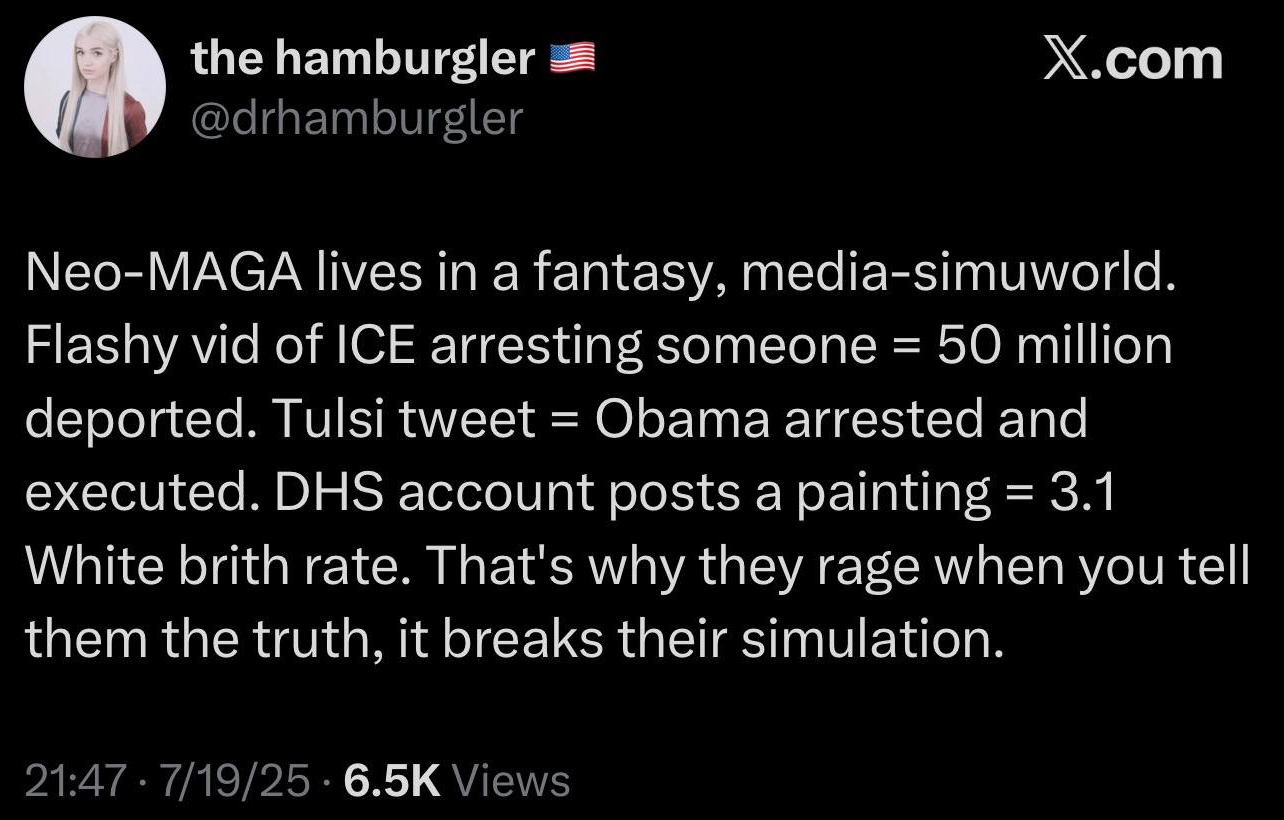
Task: Click the "Views" label
Action: 512,780
